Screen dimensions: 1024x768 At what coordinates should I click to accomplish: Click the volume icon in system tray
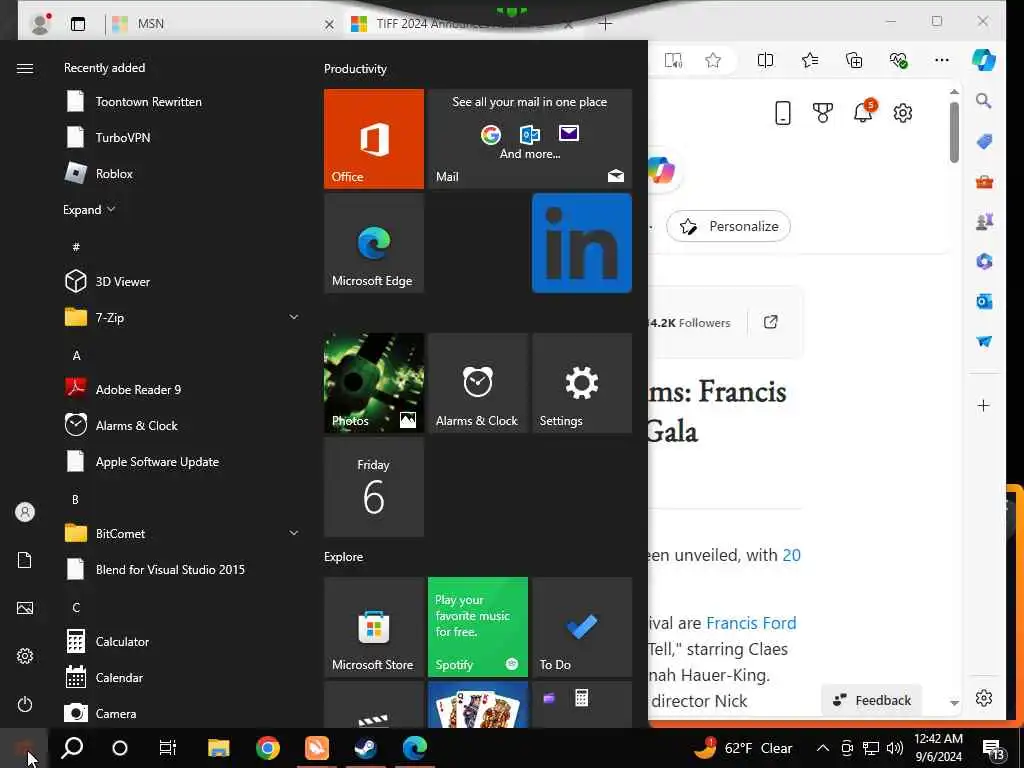[x=895, y=748]
